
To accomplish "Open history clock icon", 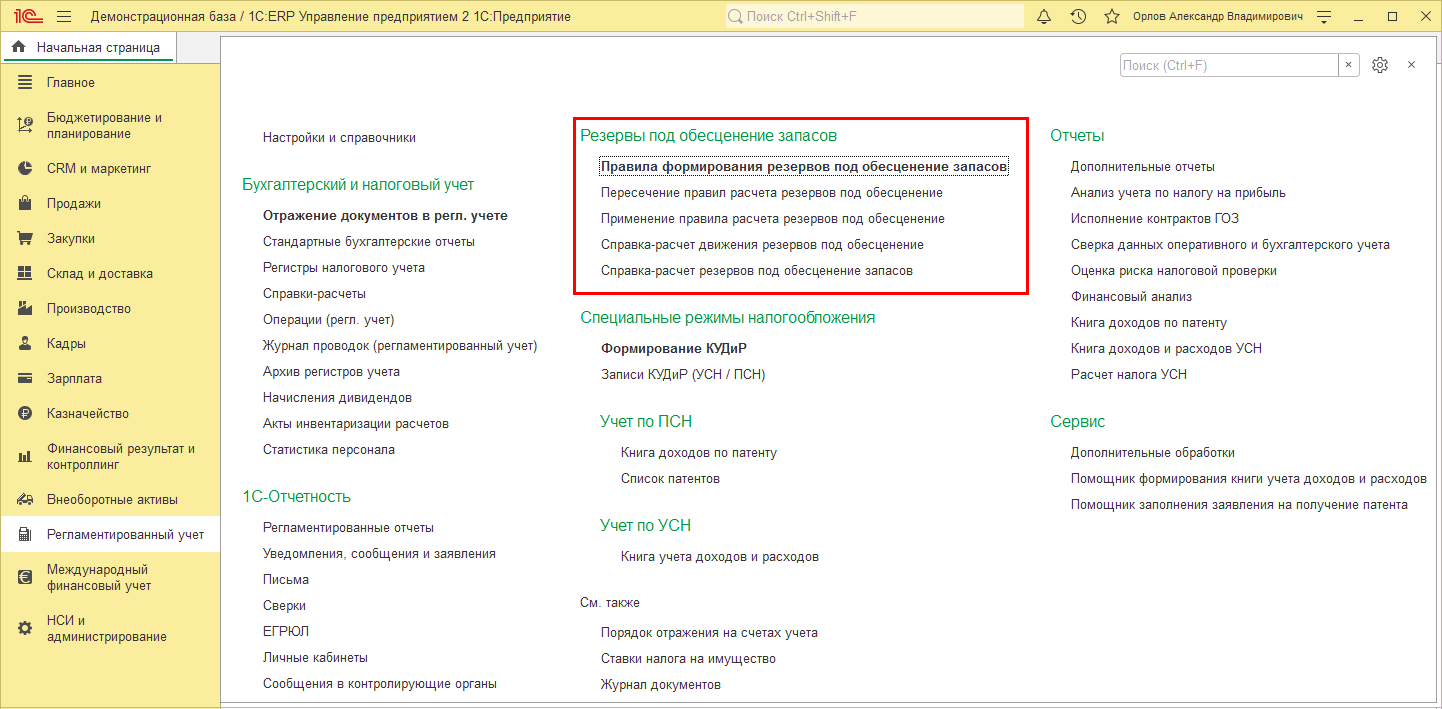I will [1078, 17].
